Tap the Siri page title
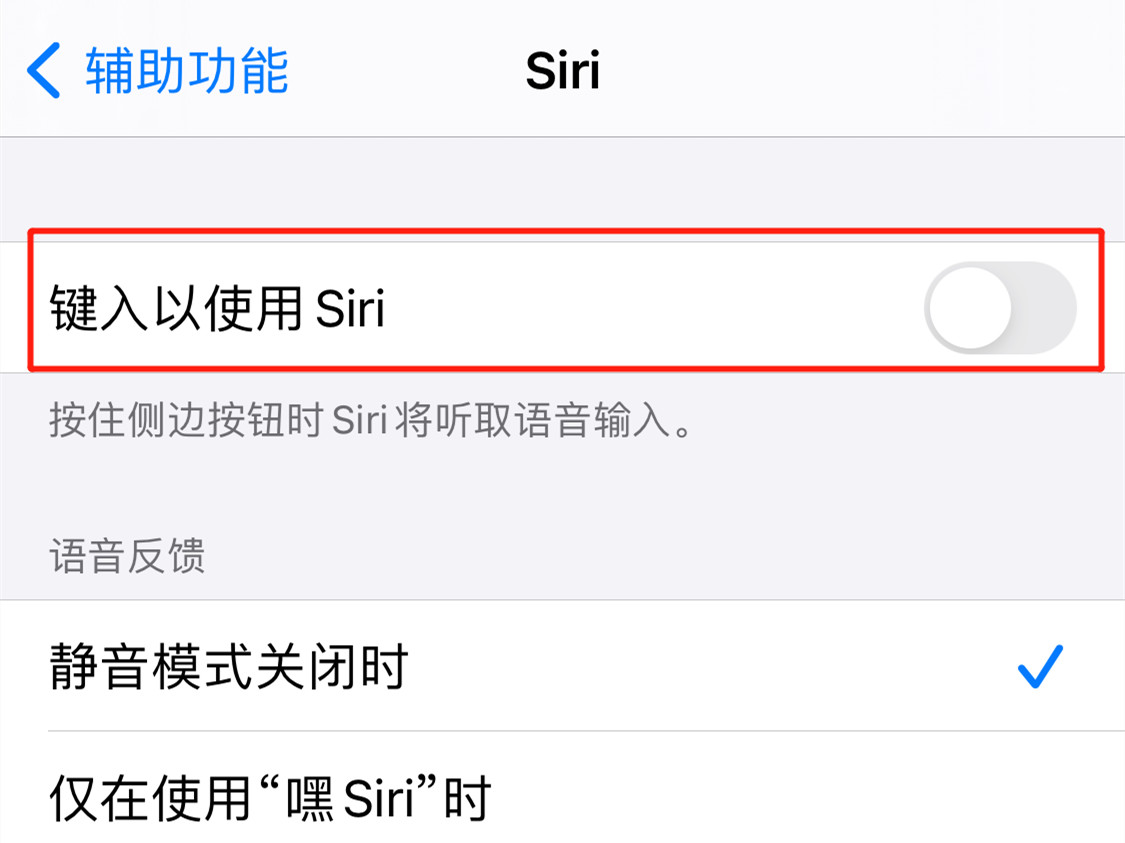The image size is (1125, 843). (x=562, y=71)
